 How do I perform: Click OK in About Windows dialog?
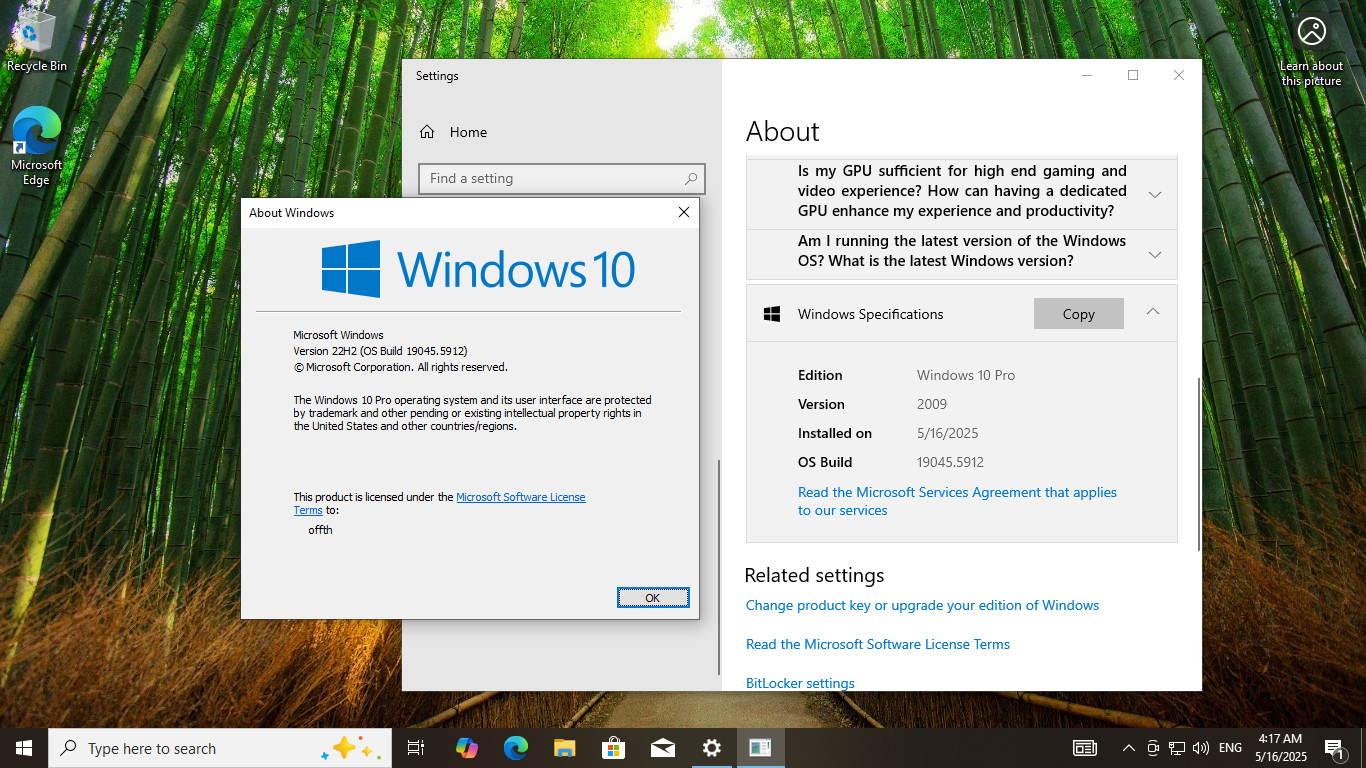(x=653, y=598)
